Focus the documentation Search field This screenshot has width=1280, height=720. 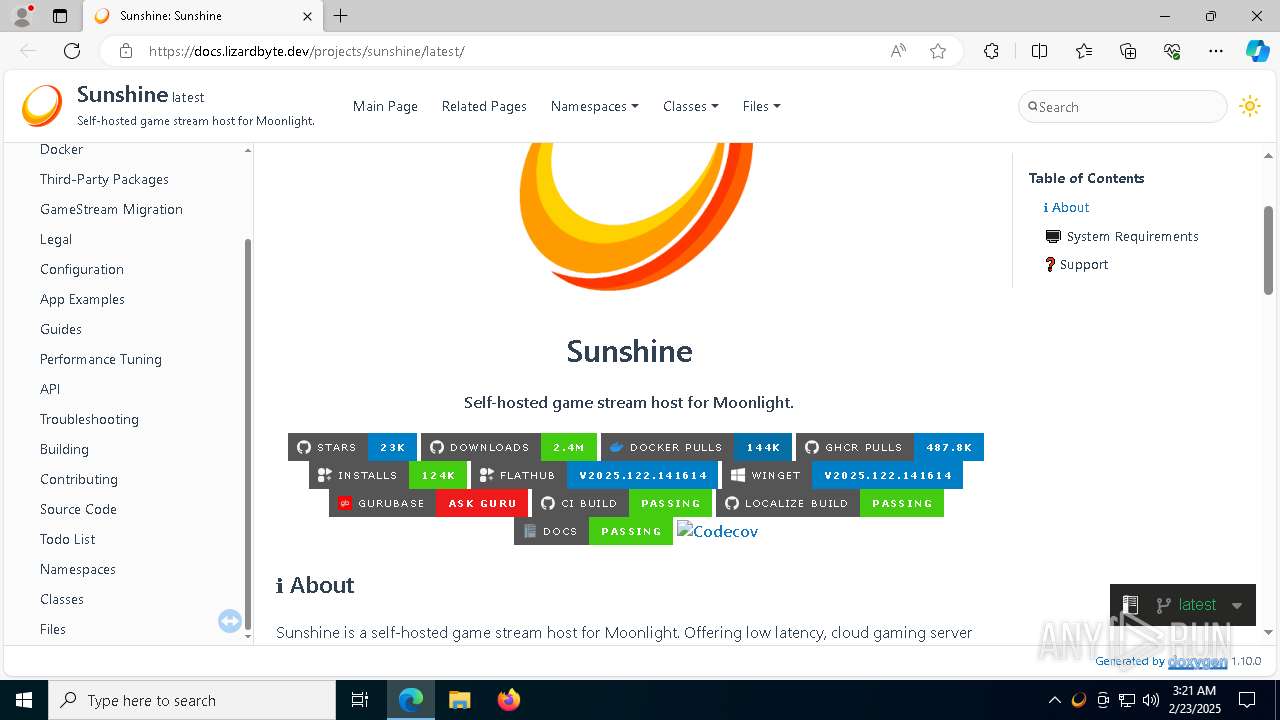(x=1122, y=107)
